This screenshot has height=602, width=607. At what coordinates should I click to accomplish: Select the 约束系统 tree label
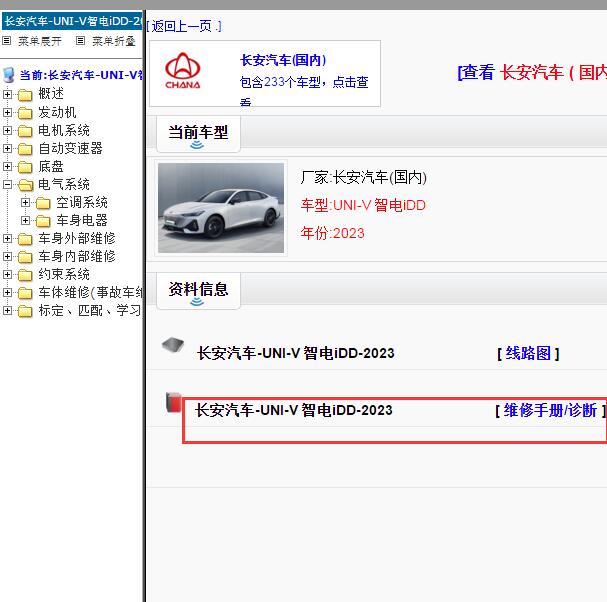coord(64,274)
